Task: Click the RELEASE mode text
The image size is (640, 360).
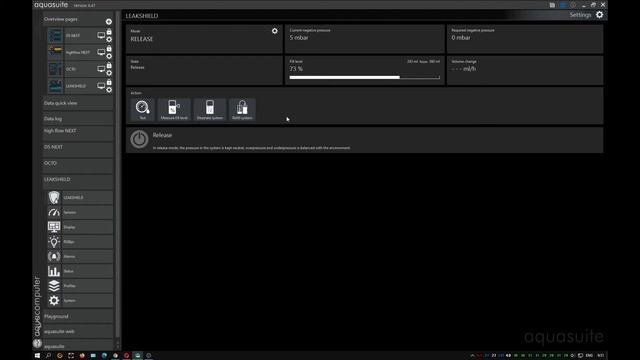Action: pos(142,39)
